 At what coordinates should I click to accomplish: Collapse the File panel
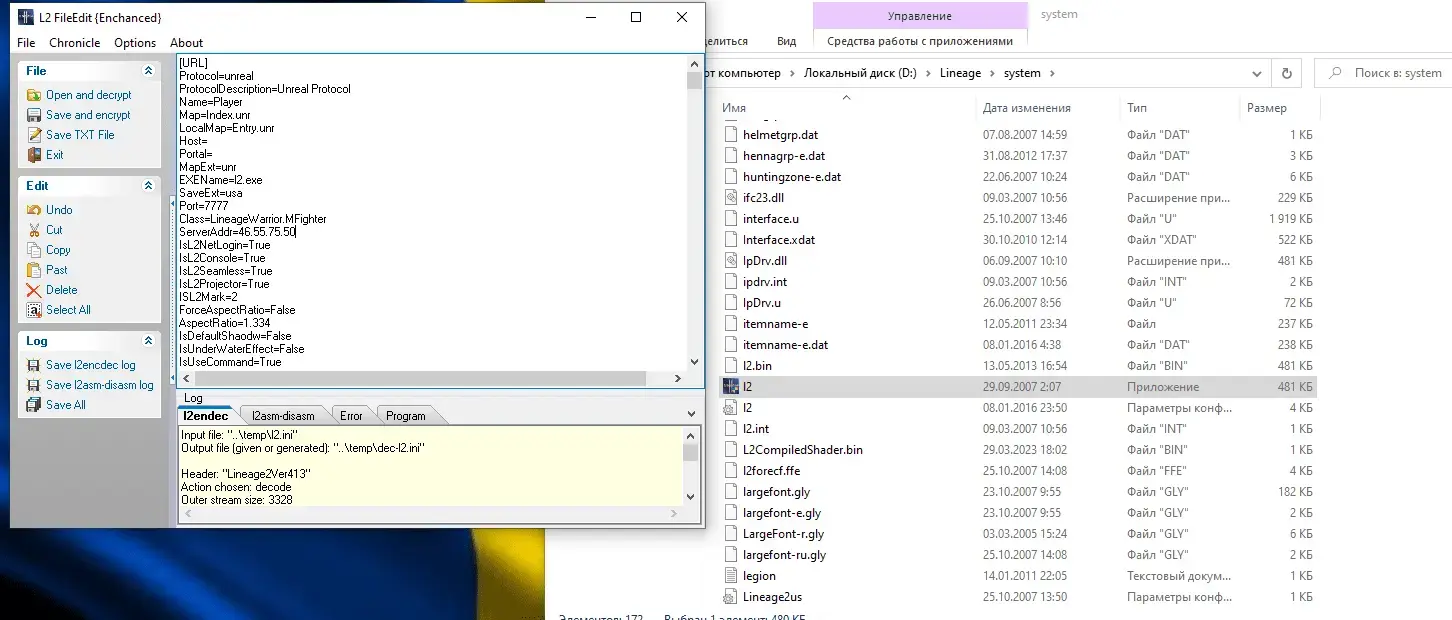pyautogui.click(x=148, y=71)
